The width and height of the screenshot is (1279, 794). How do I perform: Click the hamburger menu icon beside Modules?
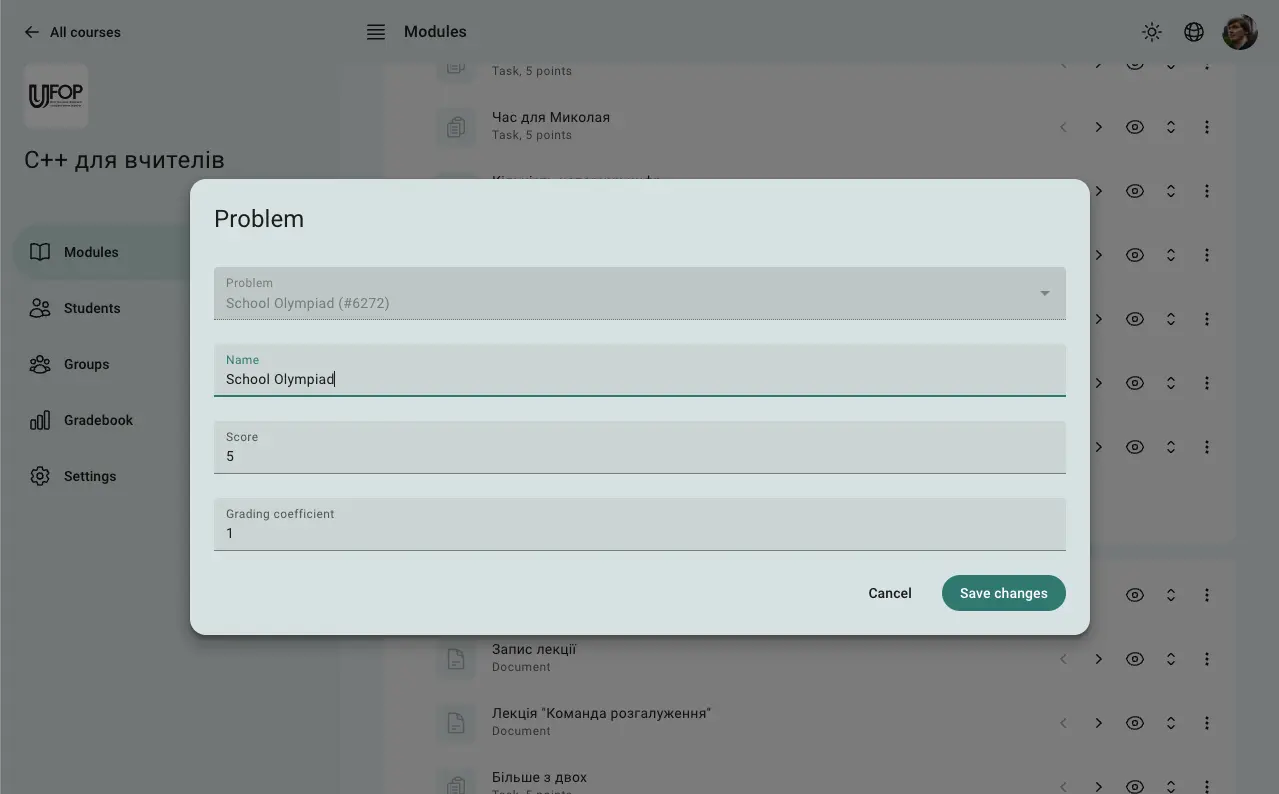376,32
